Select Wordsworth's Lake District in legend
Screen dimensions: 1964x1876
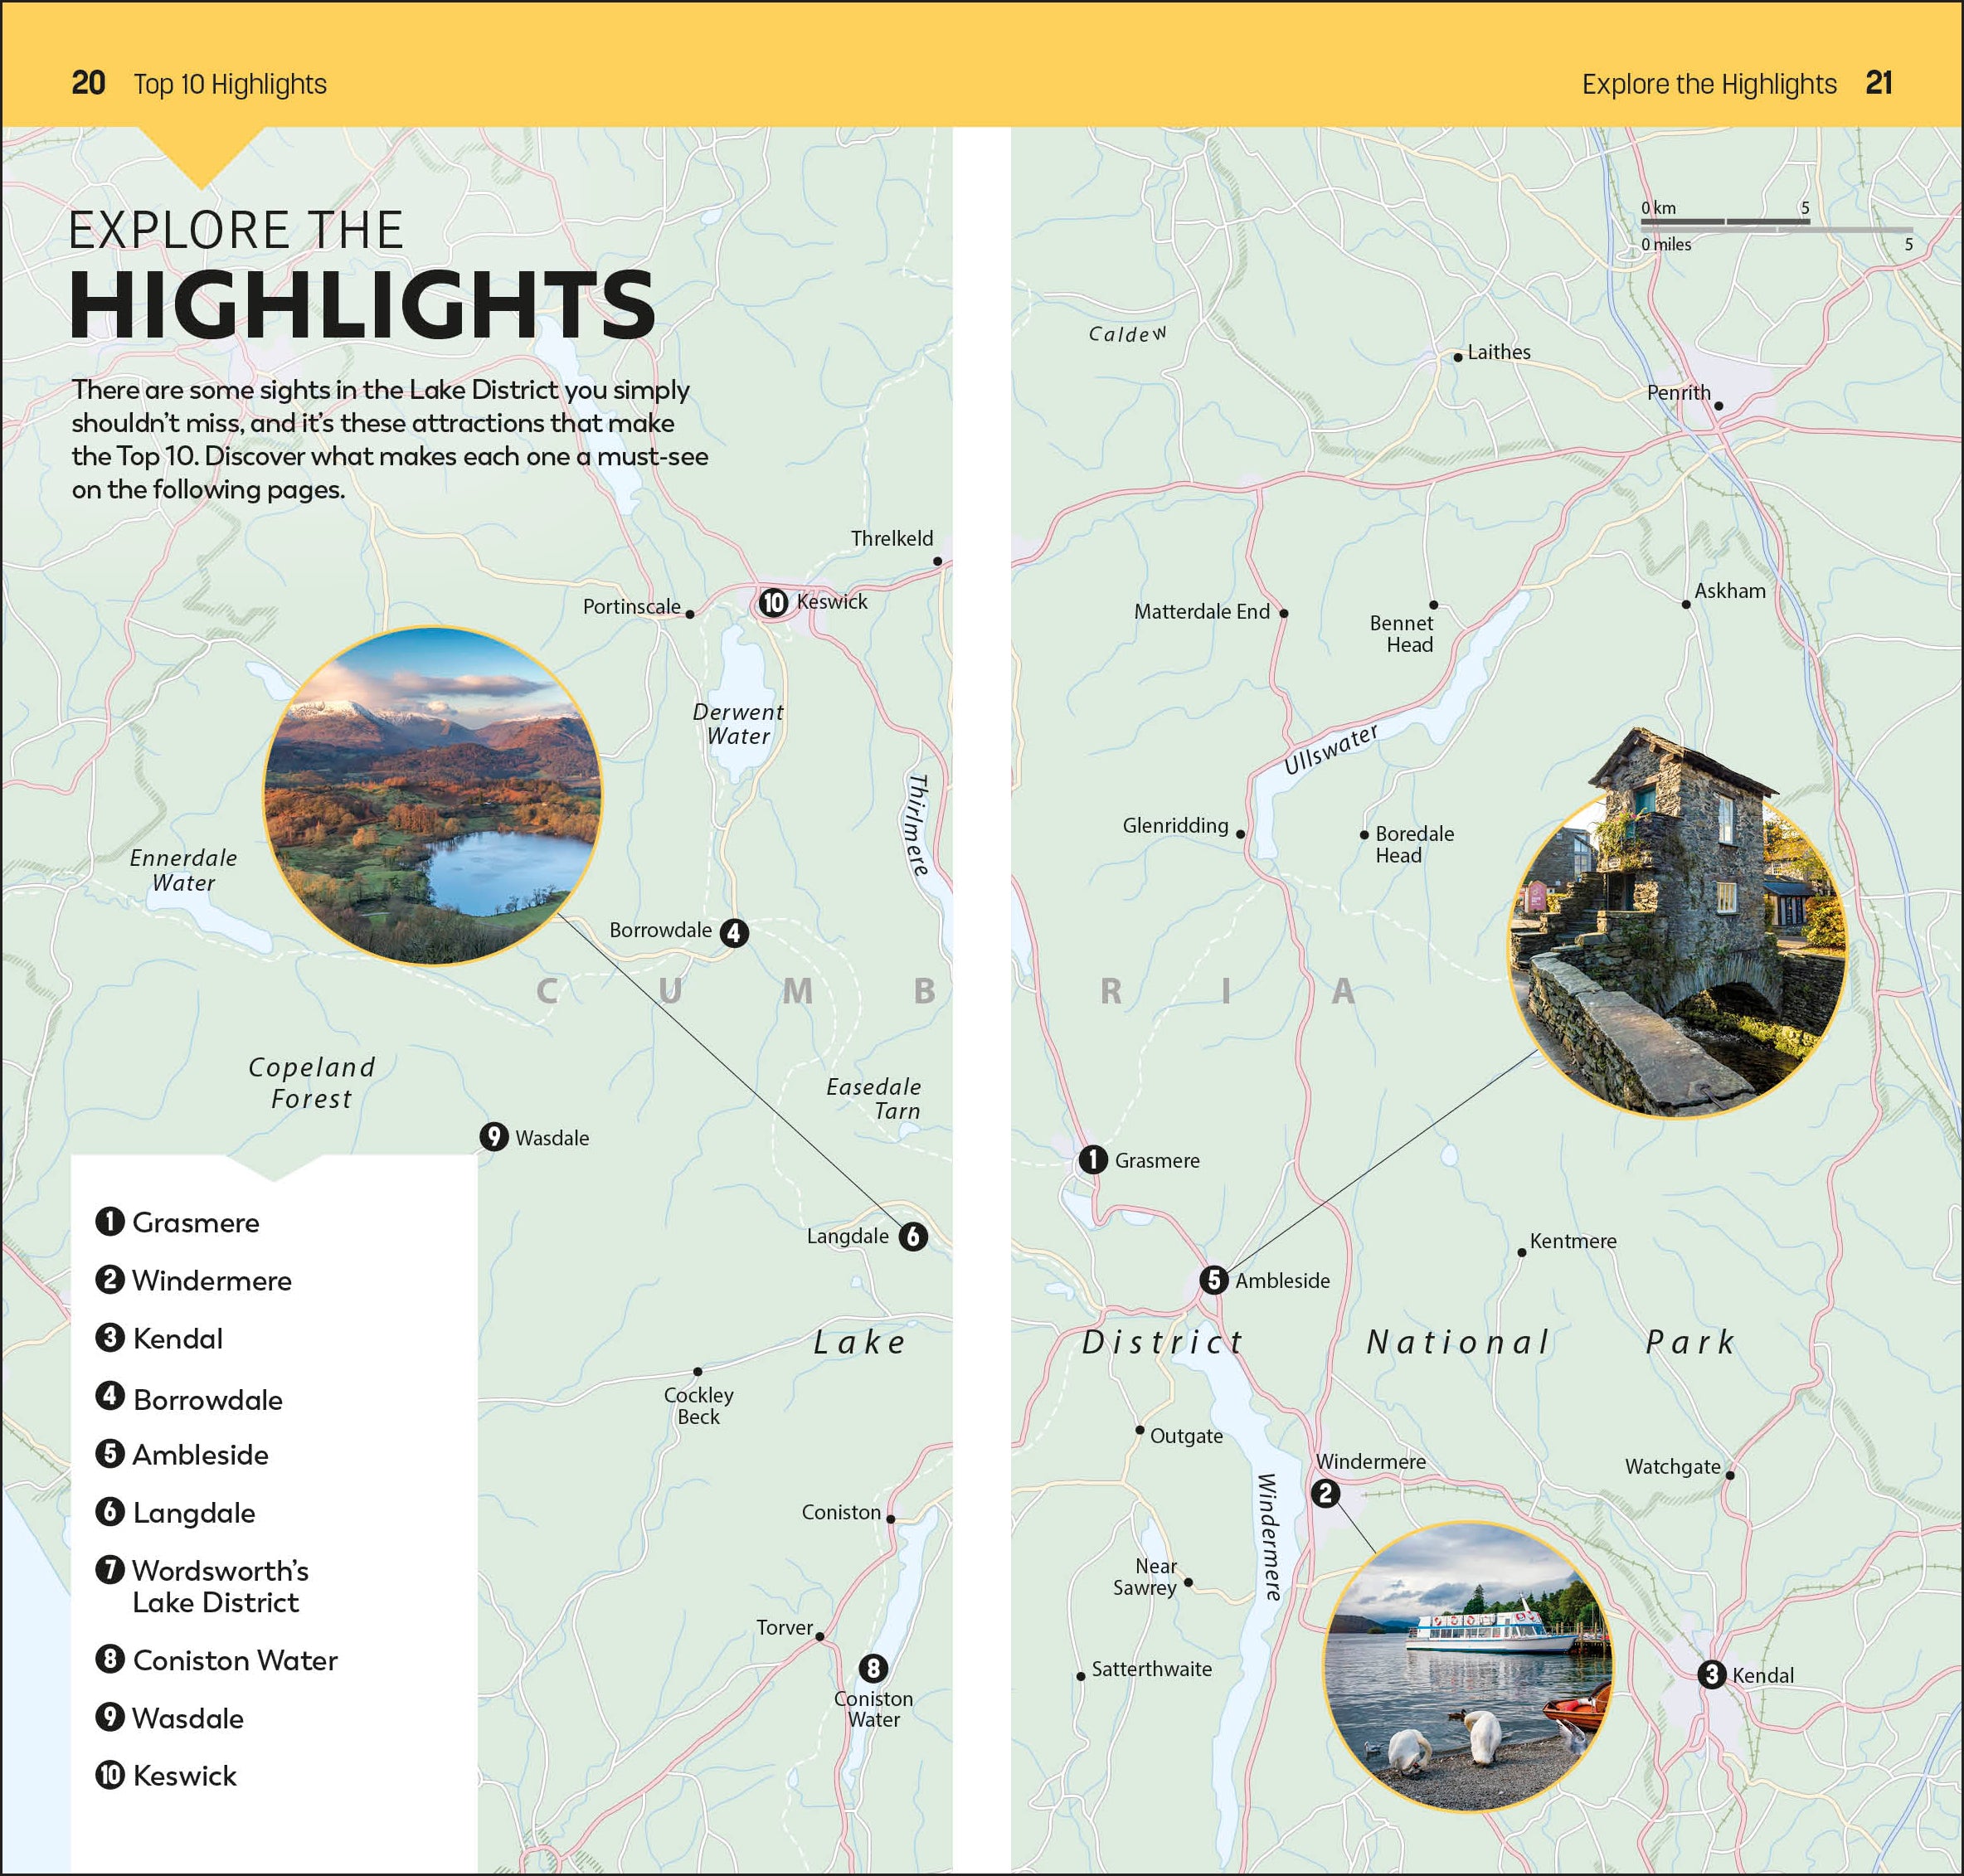(x=220, y=1586)
